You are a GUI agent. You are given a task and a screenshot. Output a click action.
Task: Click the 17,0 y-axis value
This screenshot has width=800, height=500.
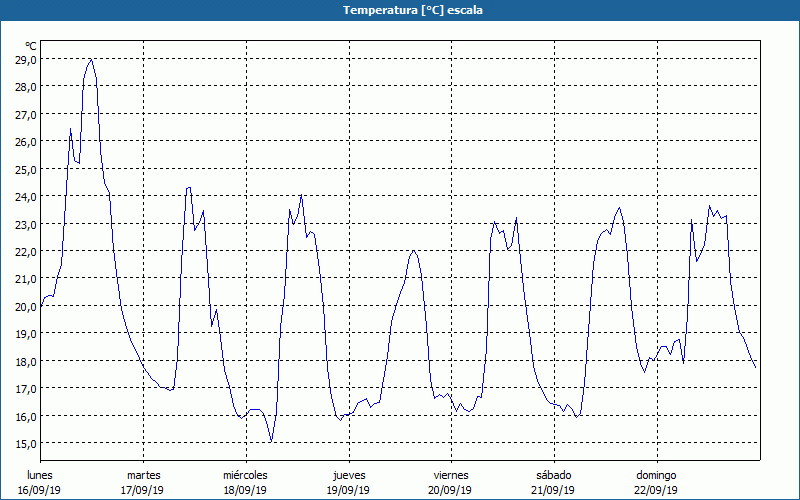click(x=26, y=389)
